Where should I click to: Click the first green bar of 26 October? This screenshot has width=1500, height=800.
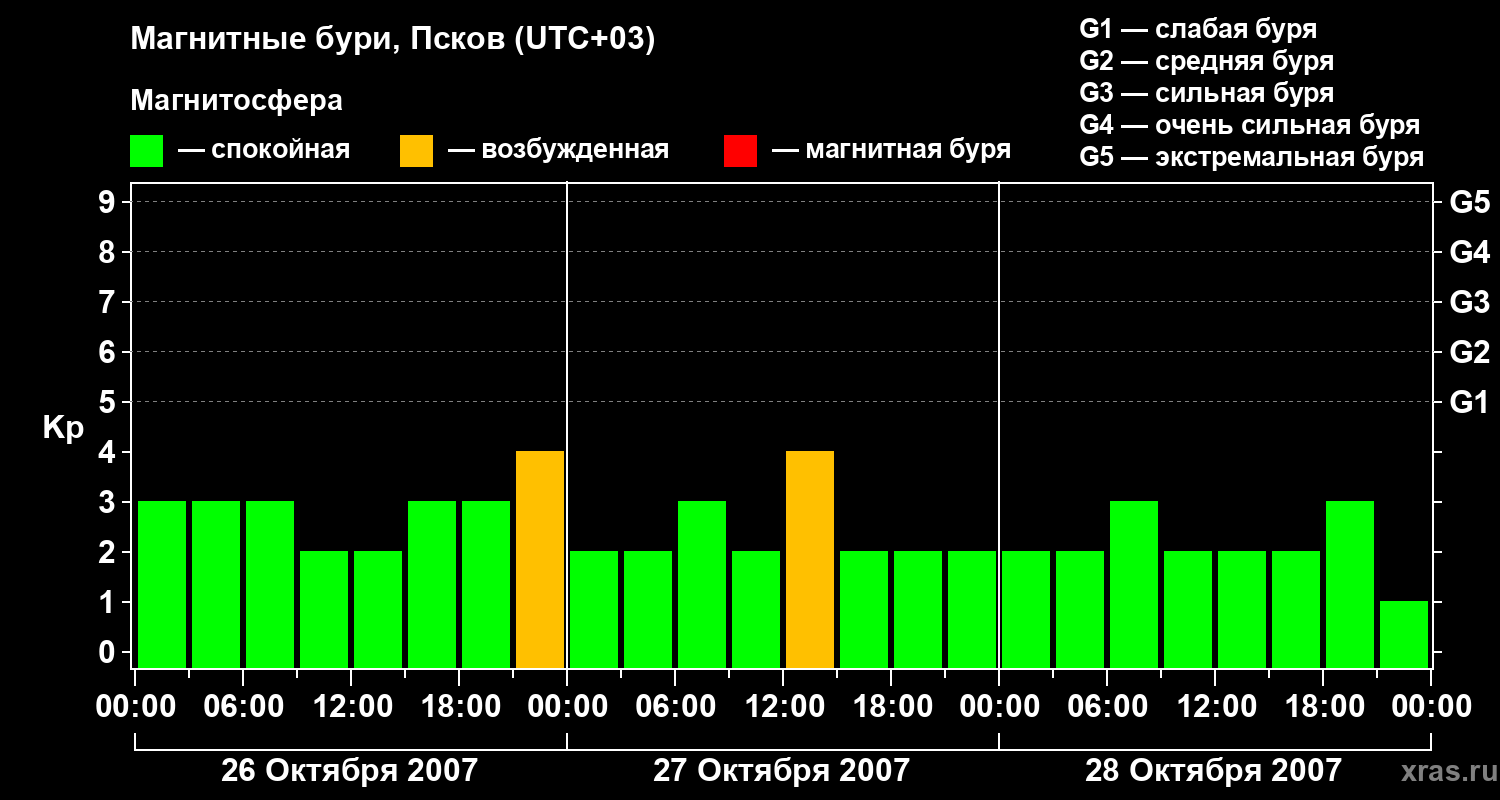click(x=162, y=584)
